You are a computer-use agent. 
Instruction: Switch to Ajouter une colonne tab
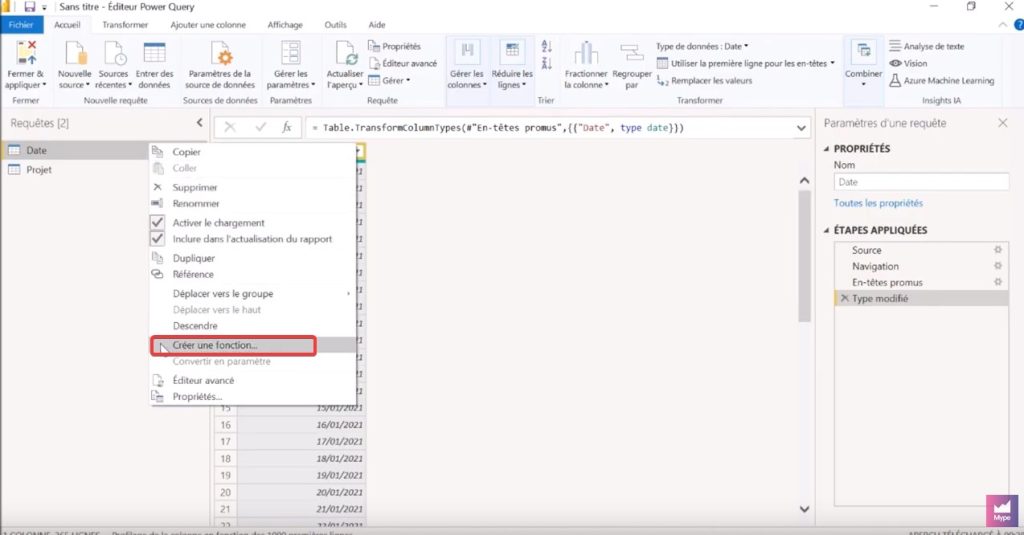click(x=208, y=25)
